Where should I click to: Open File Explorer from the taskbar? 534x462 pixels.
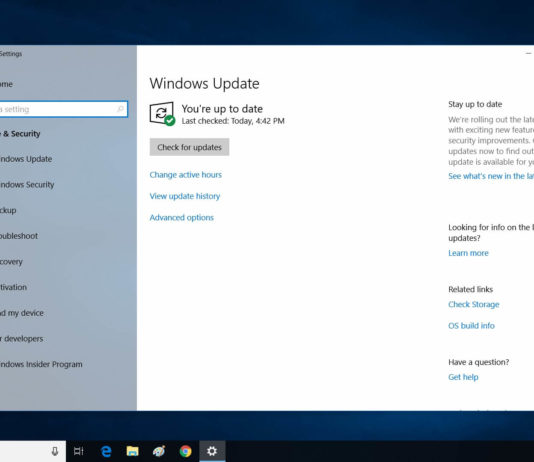(132, 451)
